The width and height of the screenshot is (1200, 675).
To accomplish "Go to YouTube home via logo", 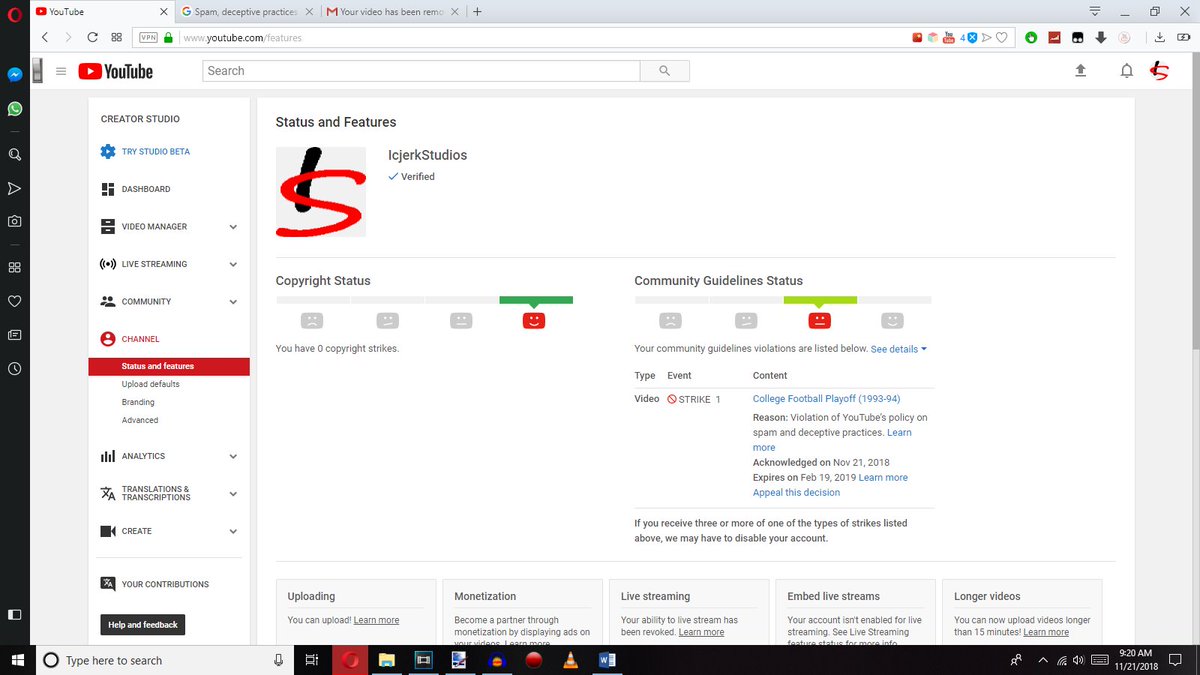I will (x=116, y=71).
